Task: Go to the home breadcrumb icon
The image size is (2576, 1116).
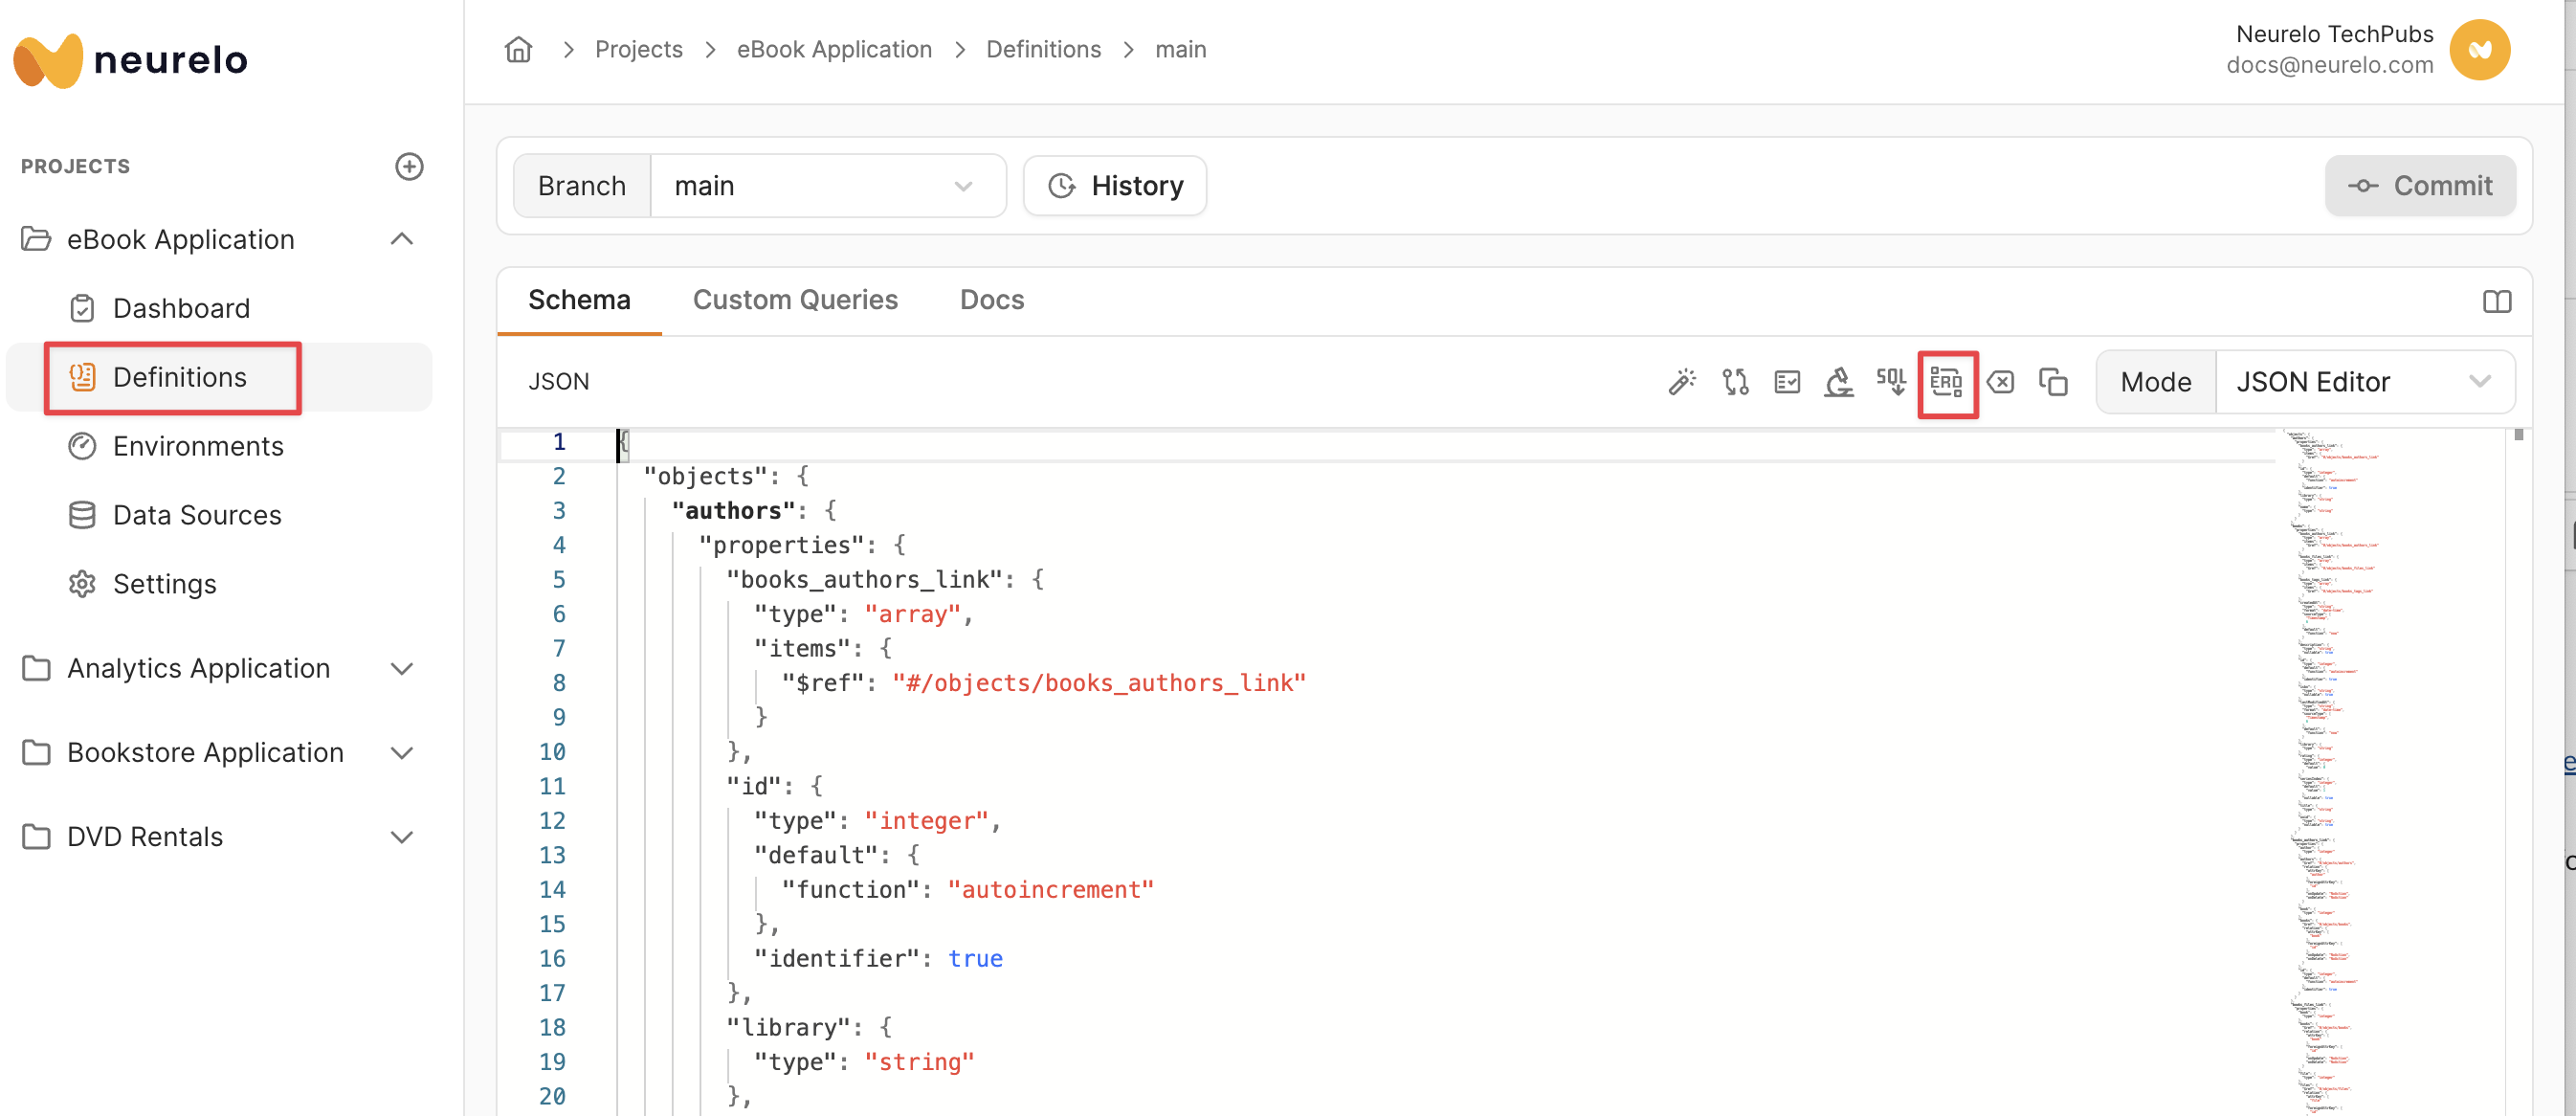Action: 518,49
